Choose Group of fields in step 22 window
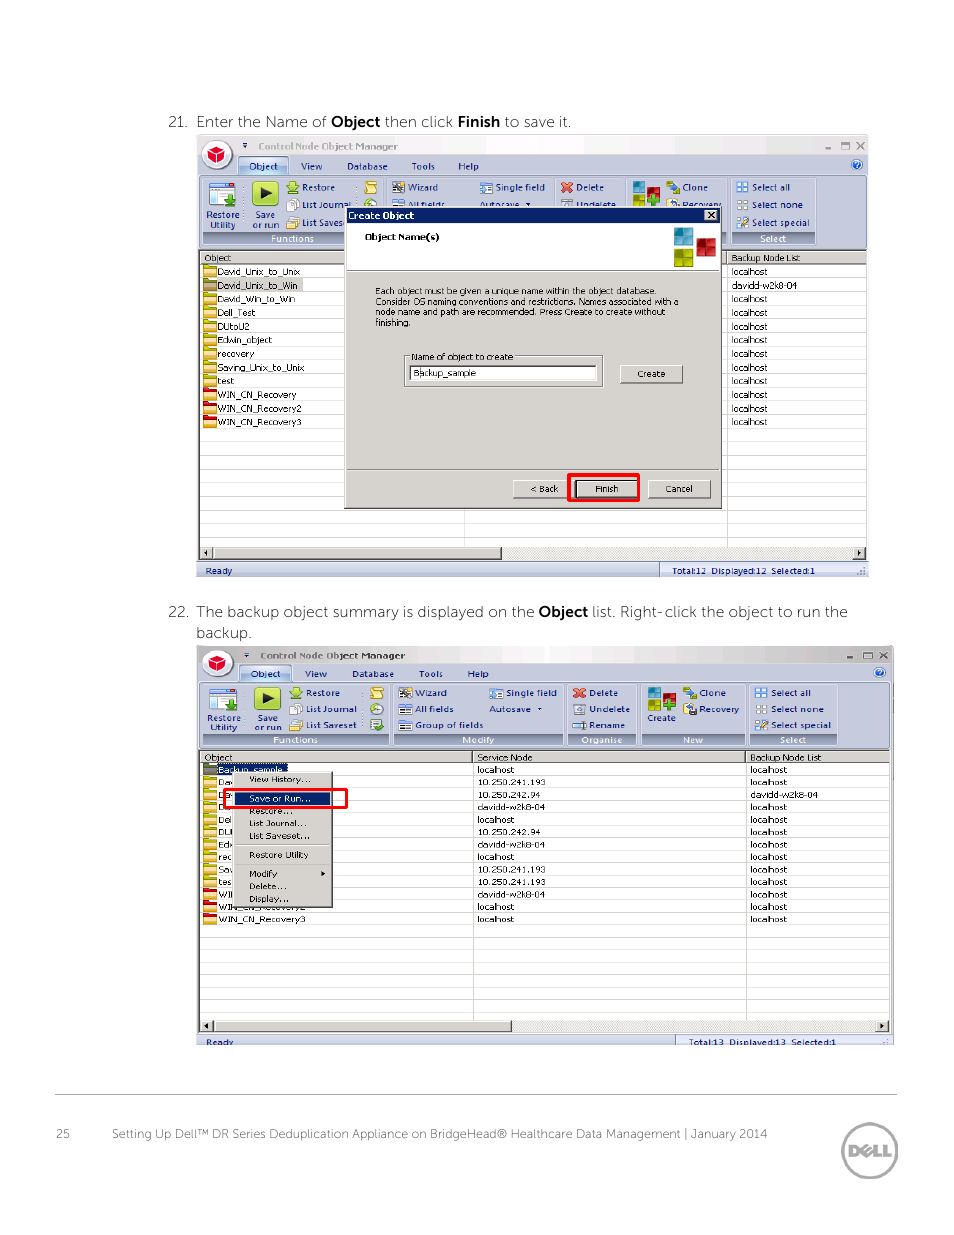 (441, 725)
